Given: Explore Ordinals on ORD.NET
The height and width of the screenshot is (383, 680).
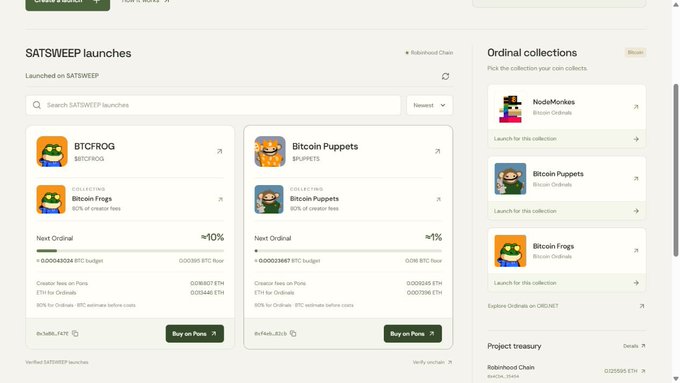Looking at the screenshot, I should (x=523, y=306).
